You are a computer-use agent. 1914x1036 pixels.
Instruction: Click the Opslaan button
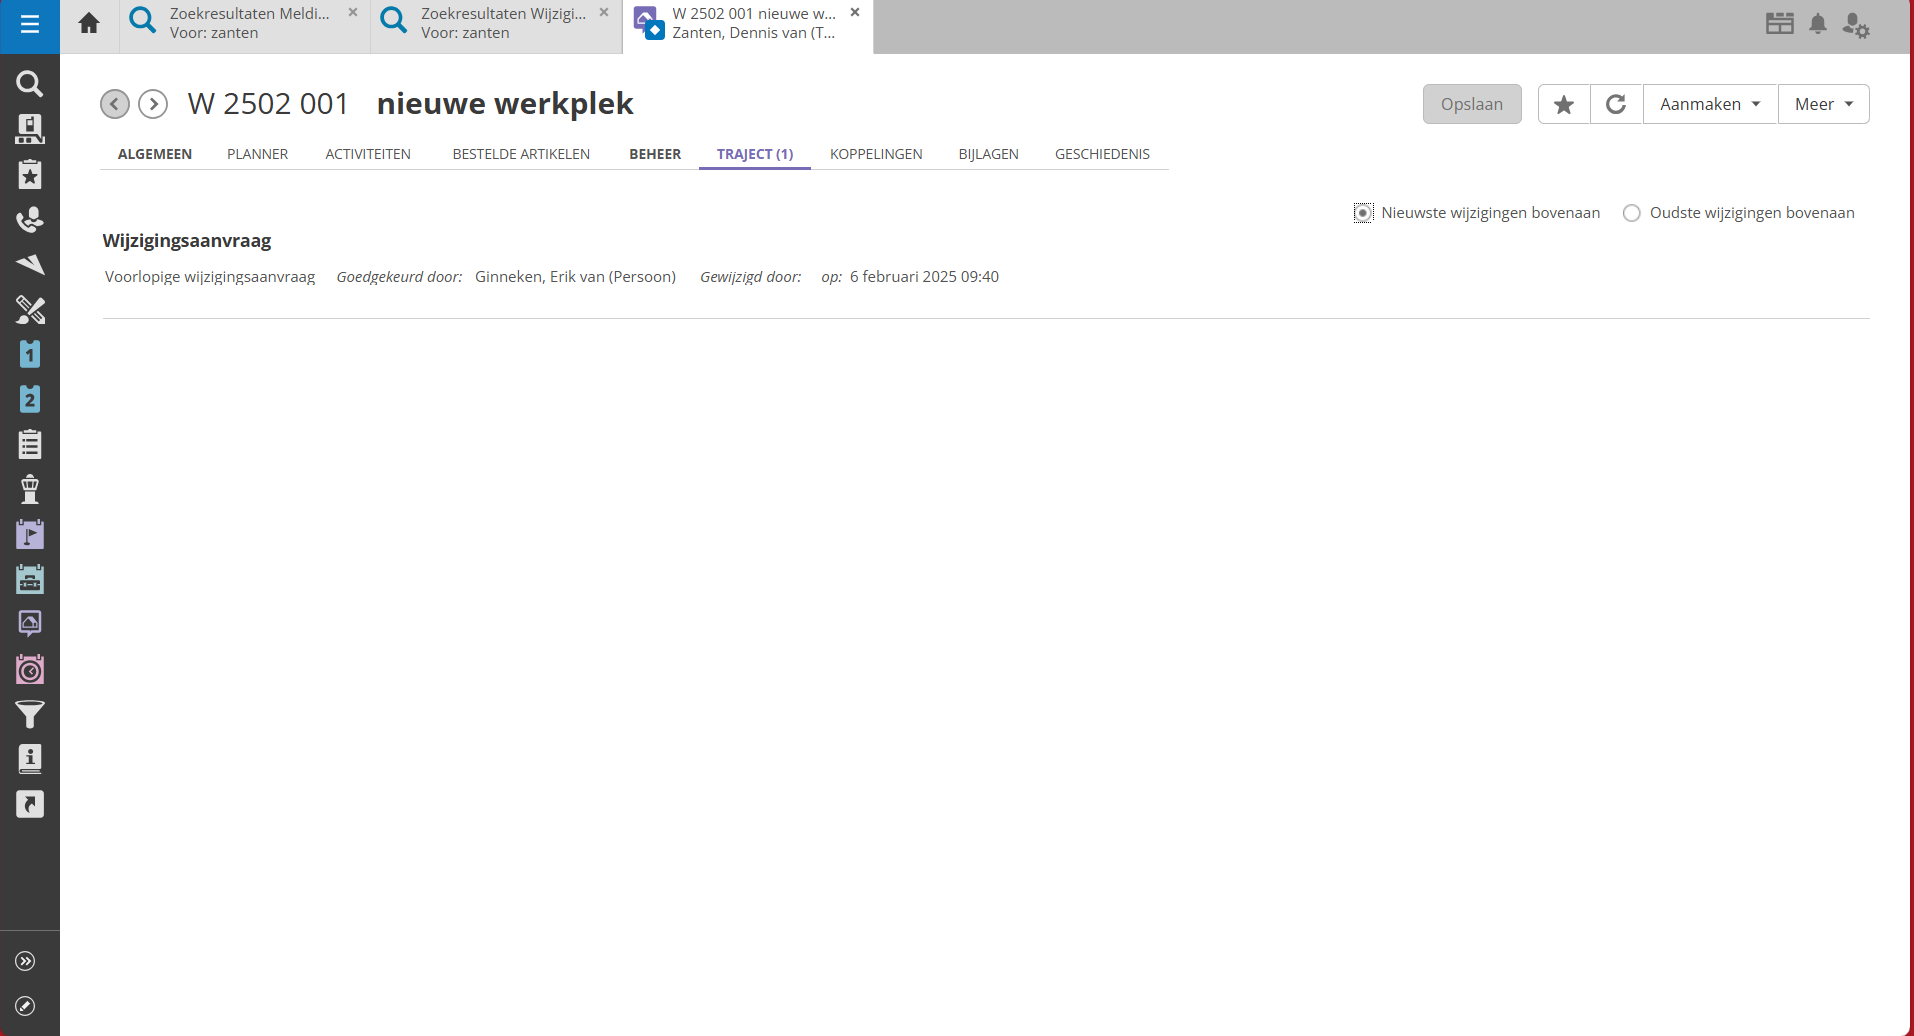click(x=1471, y=105)
